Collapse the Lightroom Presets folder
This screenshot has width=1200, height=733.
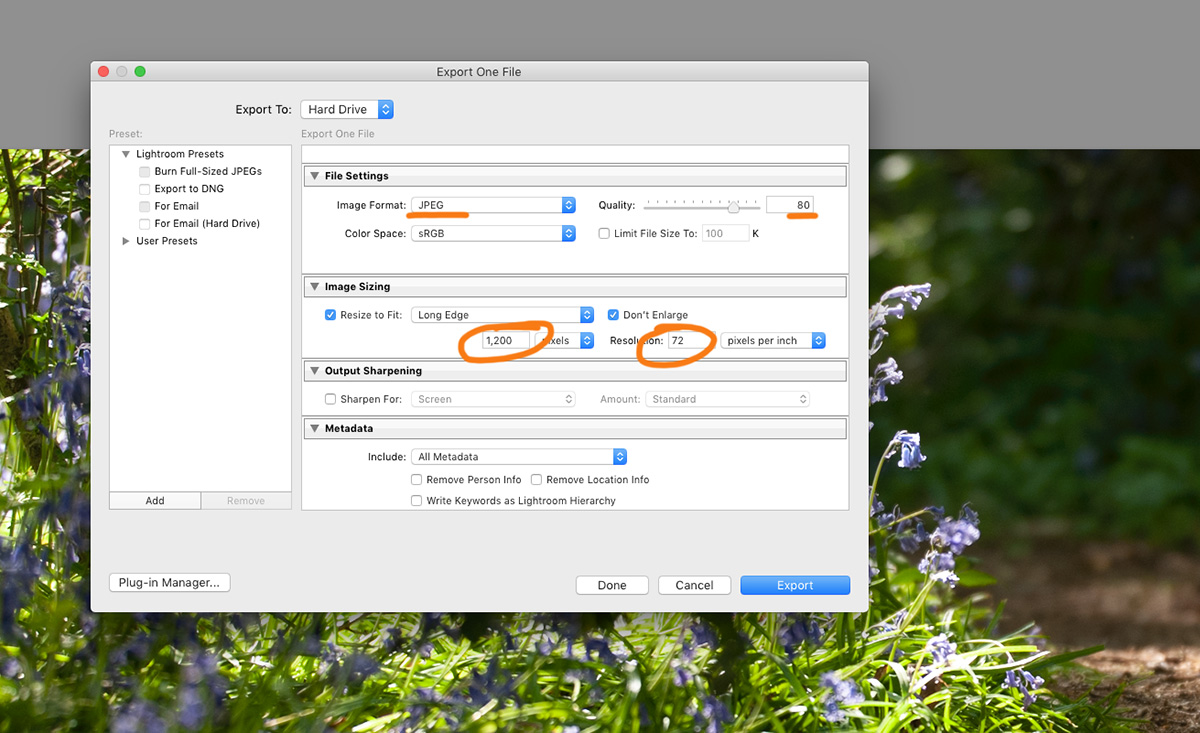[x=126, y=154]
